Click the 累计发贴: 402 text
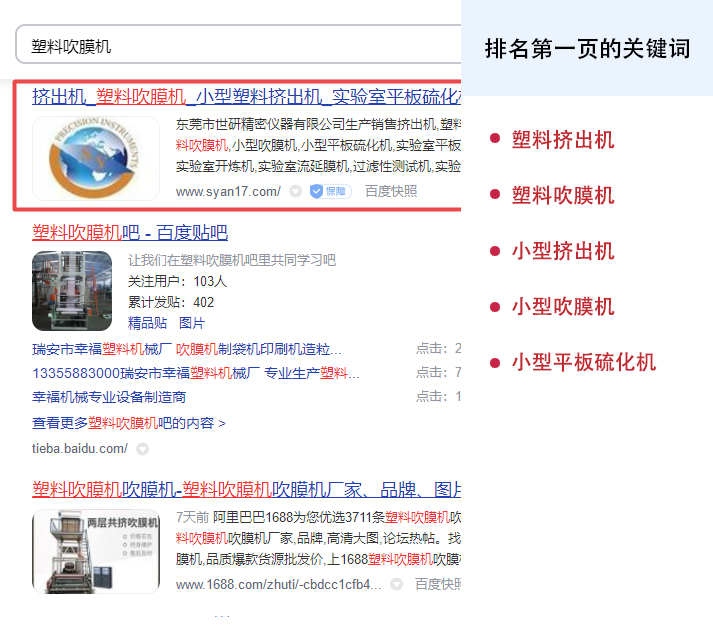This screenshot has height=637, width=713. tap(171, 302)
